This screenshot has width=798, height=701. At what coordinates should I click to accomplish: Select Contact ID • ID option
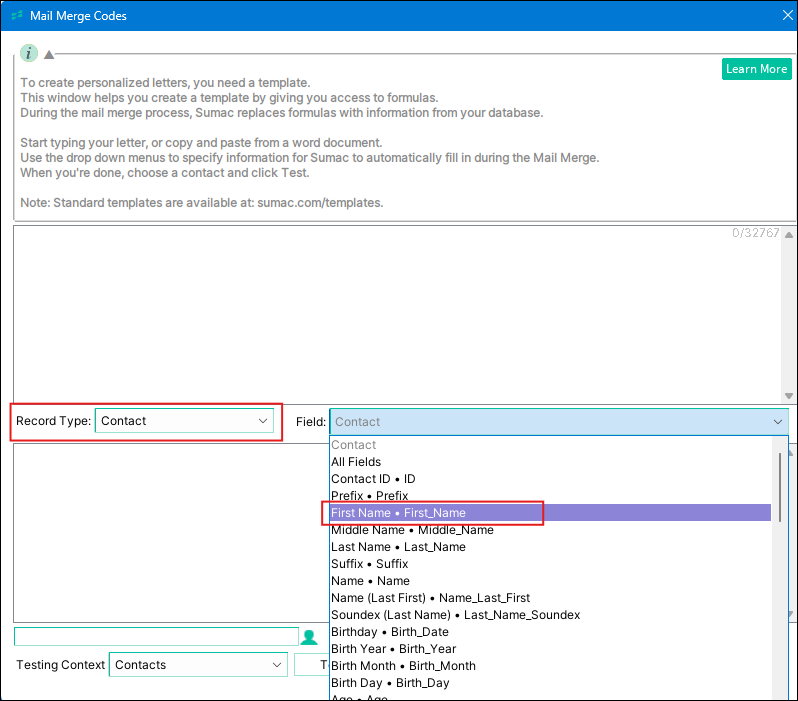tap(373, 479)
